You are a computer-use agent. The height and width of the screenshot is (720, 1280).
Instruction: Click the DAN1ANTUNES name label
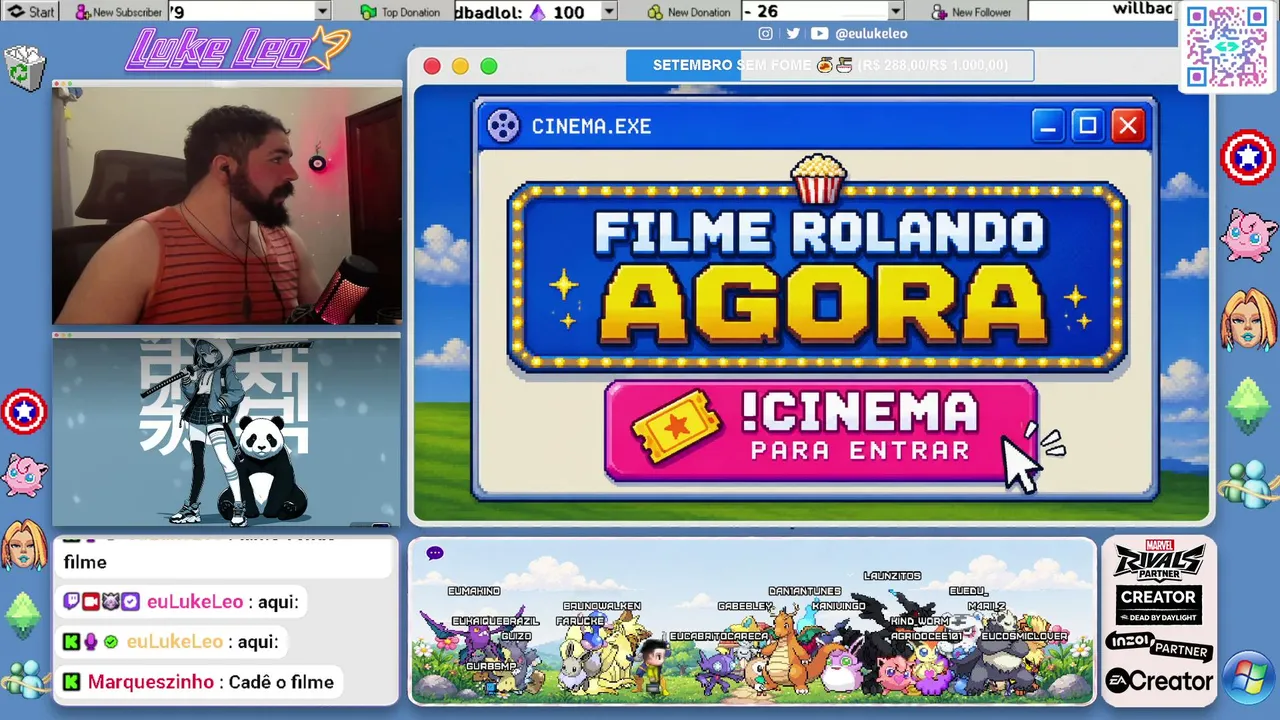coord(805,591)
